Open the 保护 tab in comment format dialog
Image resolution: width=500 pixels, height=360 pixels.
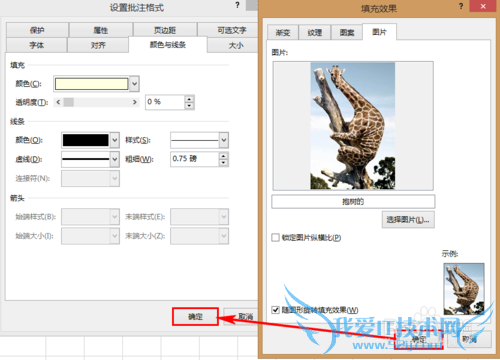(x=37, y=30)
